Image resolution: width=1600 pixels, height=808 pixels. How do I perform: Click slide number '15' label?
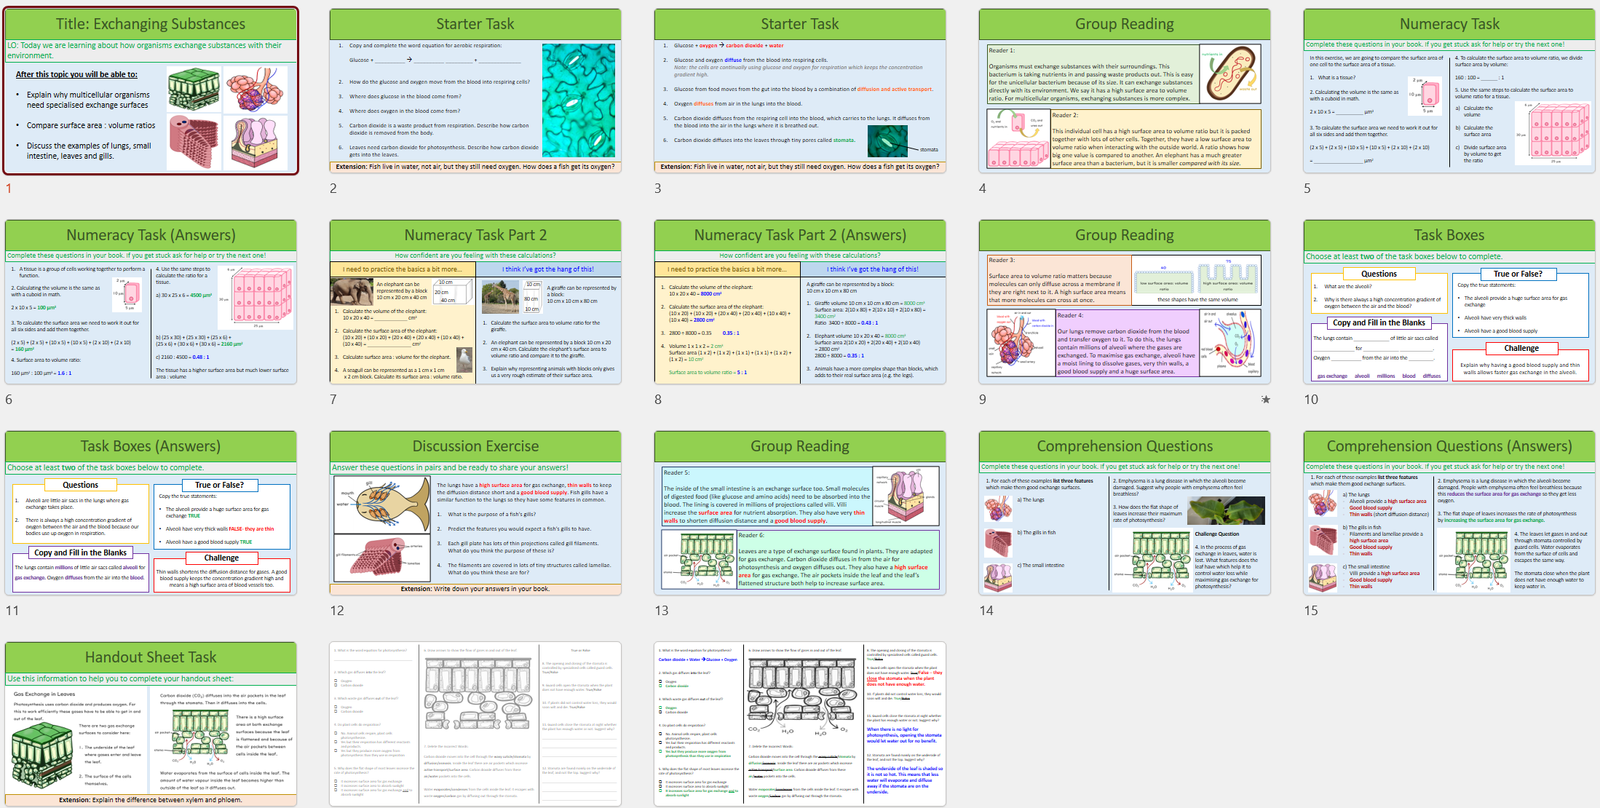[x=1311, y=610]
